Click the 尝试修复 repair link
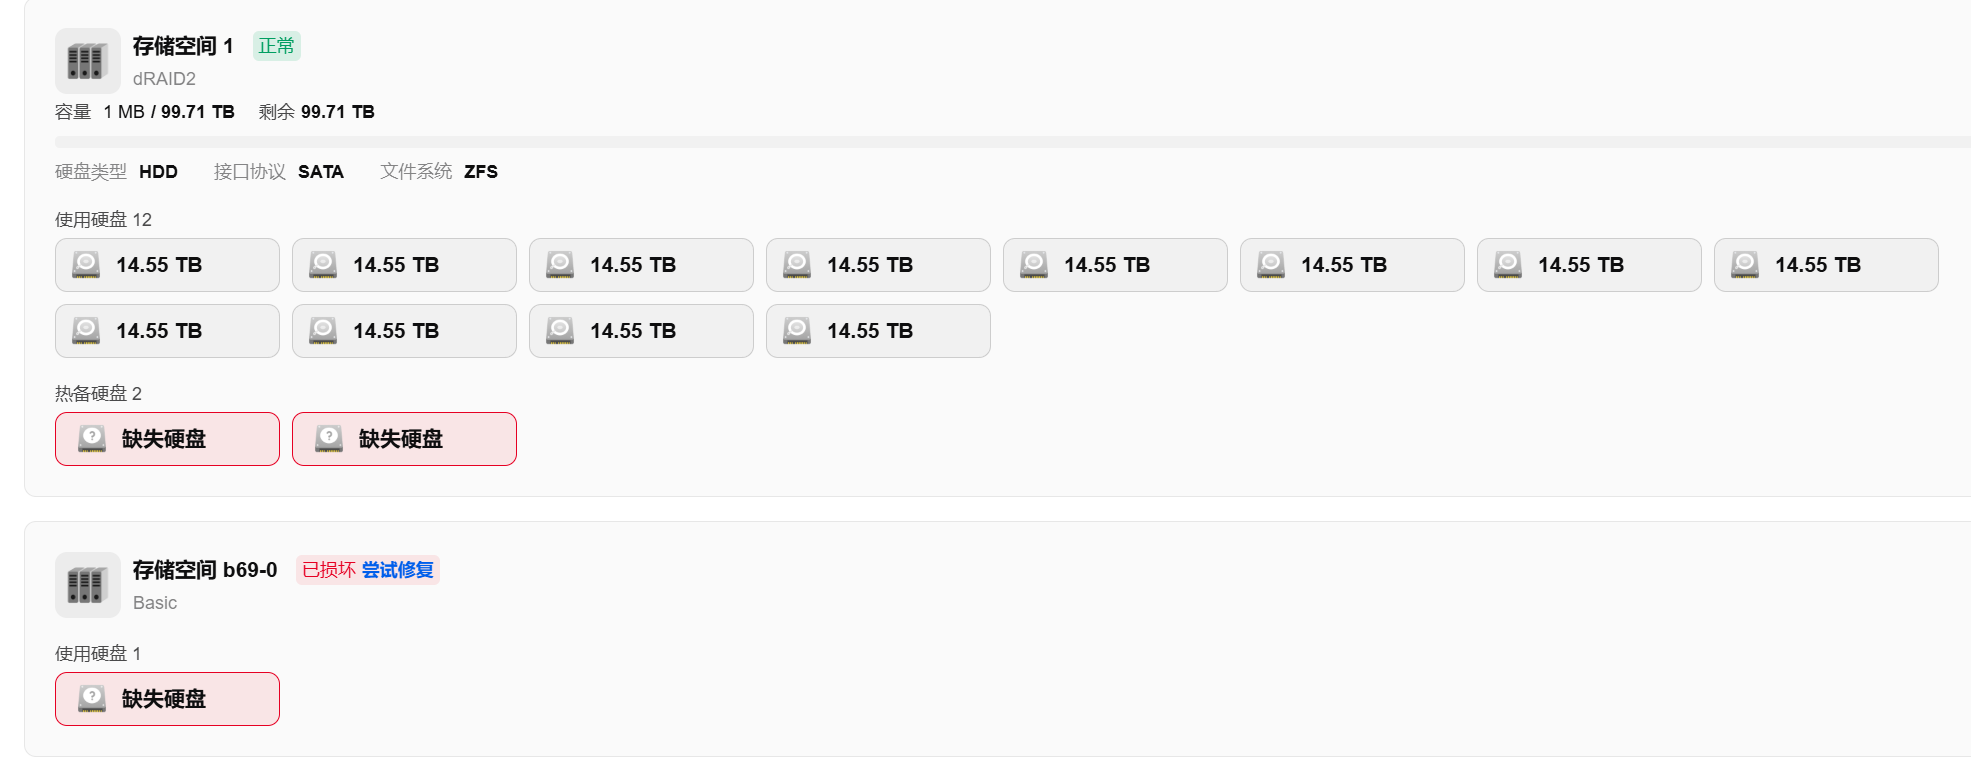1971x778 pixels. click(x=399, y=569)
